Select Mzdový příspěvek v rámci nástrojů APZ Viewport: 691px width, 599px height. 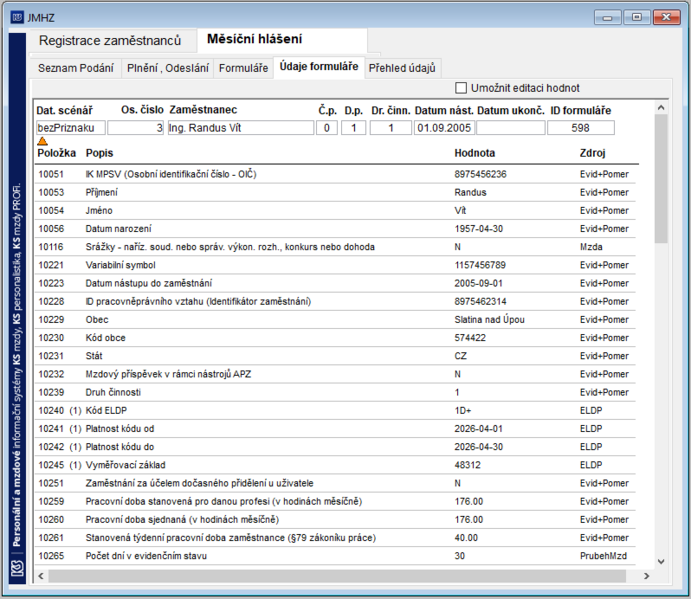335,374
